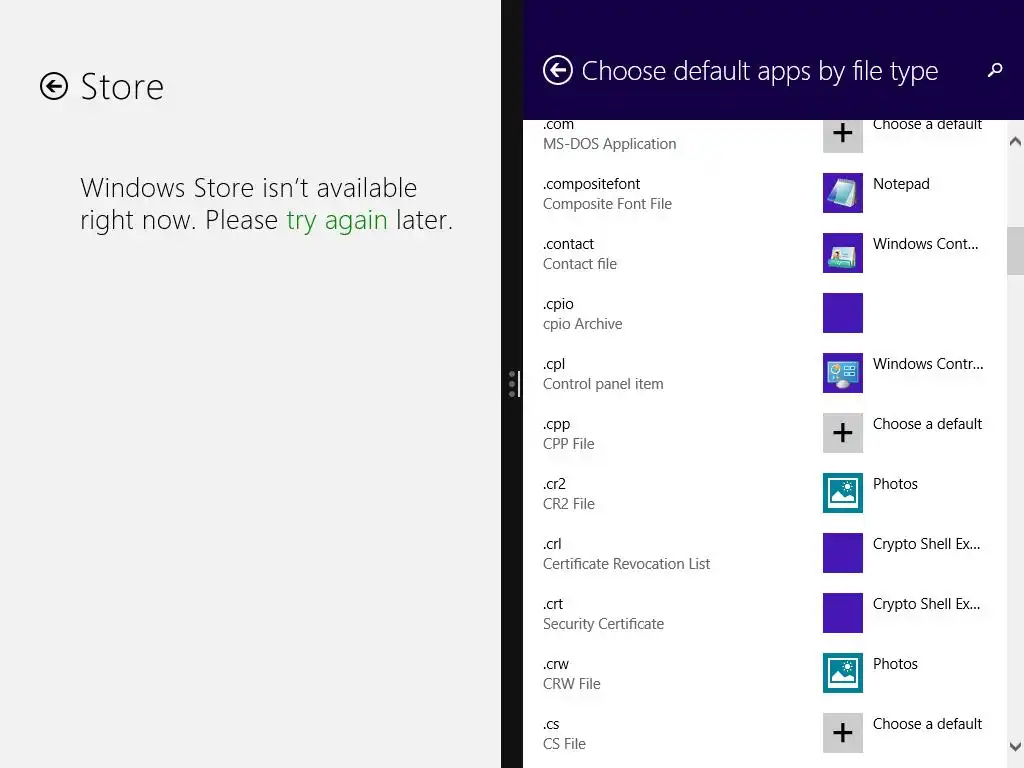Screen dimensions: 1024x768
Task: Click the CR2 File description
Action: tap(569, 504)
